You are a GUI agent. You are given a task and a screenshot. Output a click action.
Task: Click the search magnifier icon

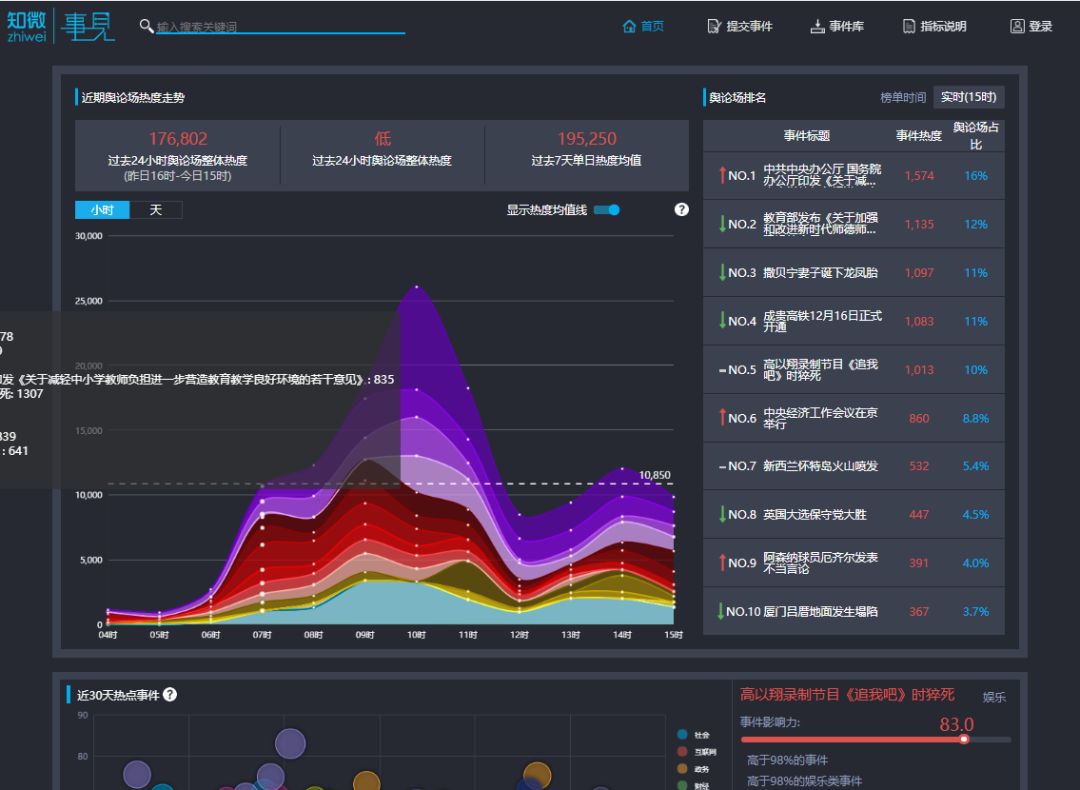(145, 24)
